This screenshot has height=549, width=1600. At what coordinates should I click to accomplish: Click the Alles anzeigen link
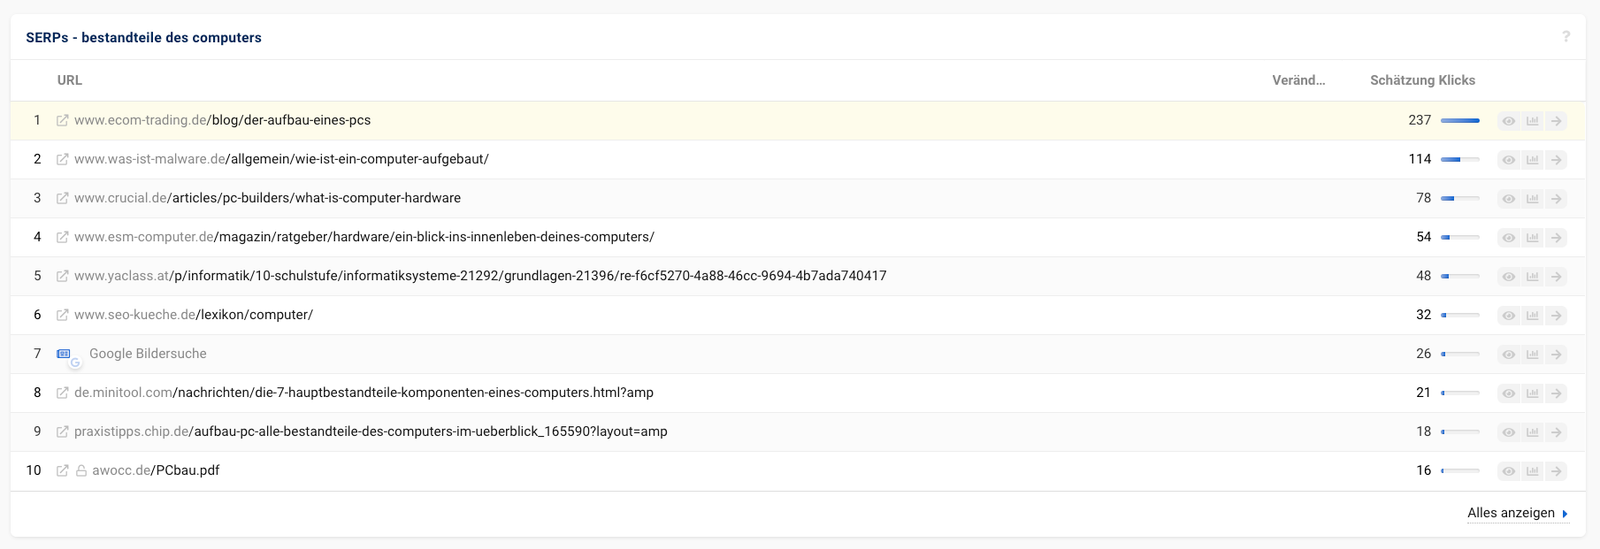[1517, 513]
